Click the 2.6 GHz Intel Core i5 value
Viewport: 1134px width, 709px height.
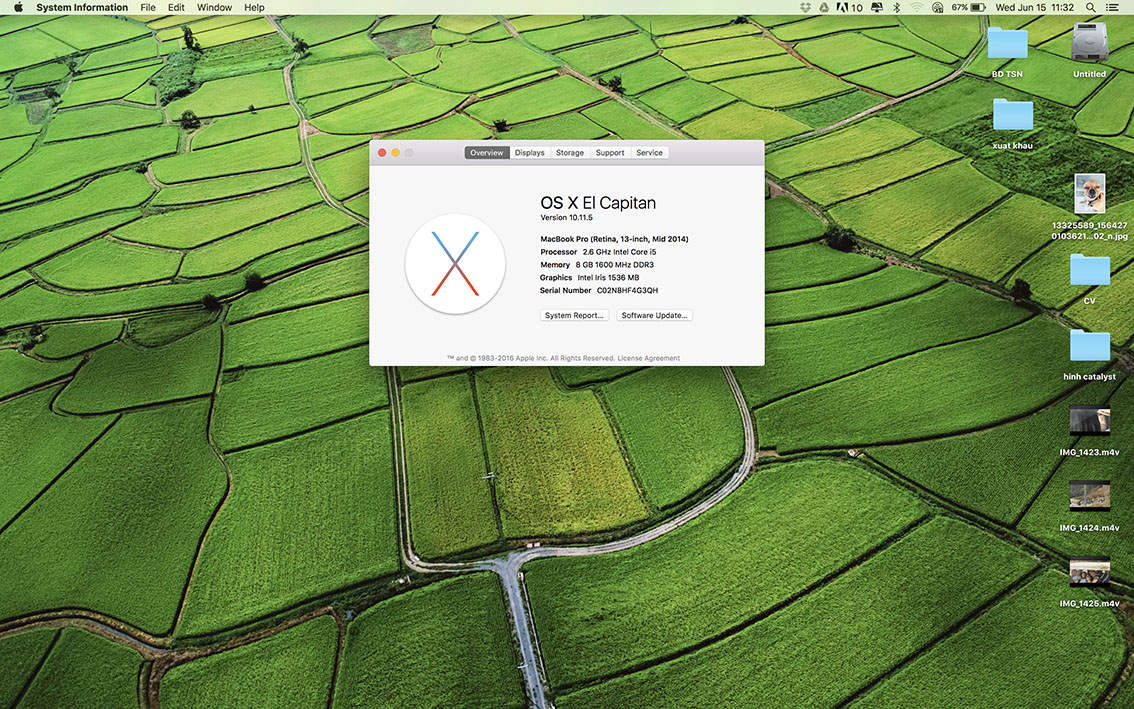pos(619,252)
